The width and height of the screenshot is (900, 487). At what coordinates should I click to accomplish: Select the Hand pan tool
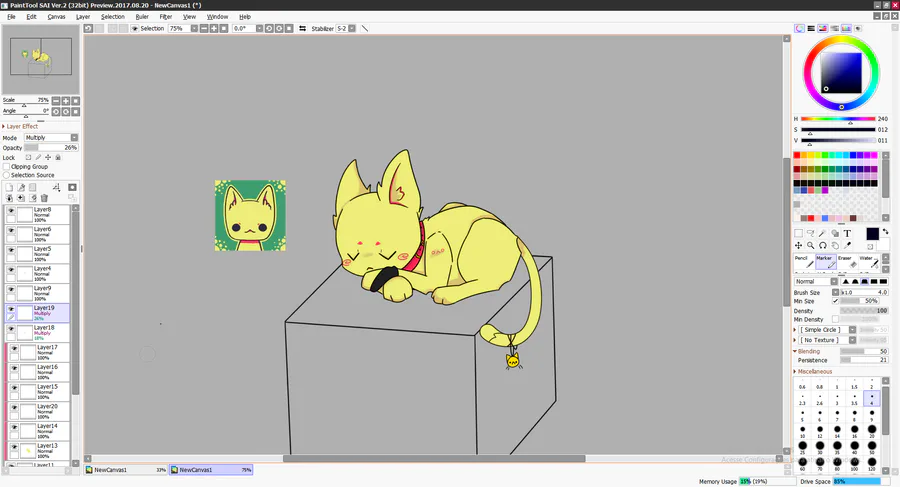tap(835, 245)
